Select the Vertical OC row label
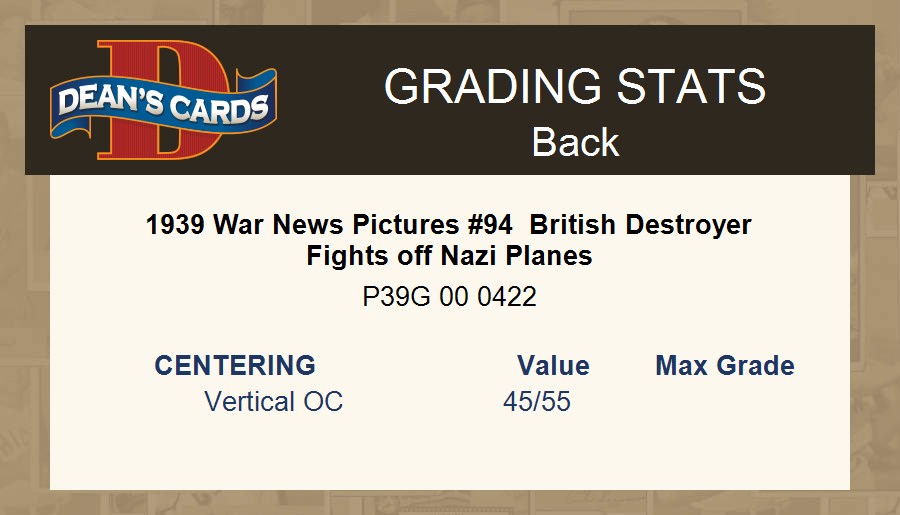 pos(273,401)
